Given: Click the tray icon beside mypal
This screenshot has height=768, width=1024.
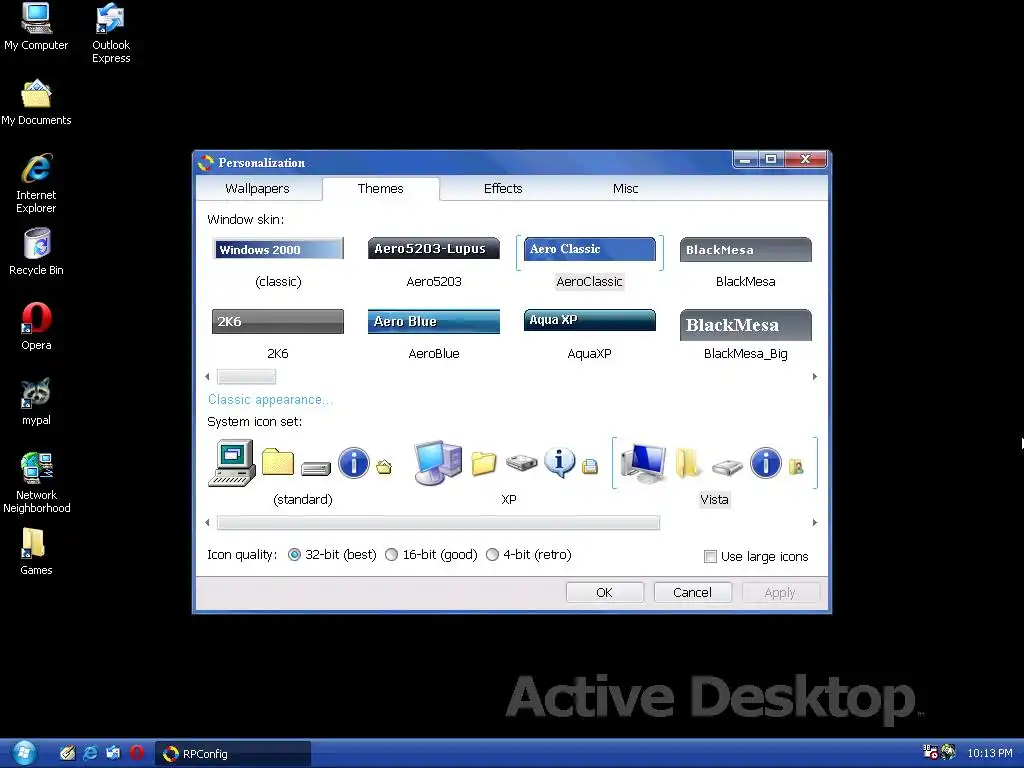Looking at the screenshot, I should 931,752.
